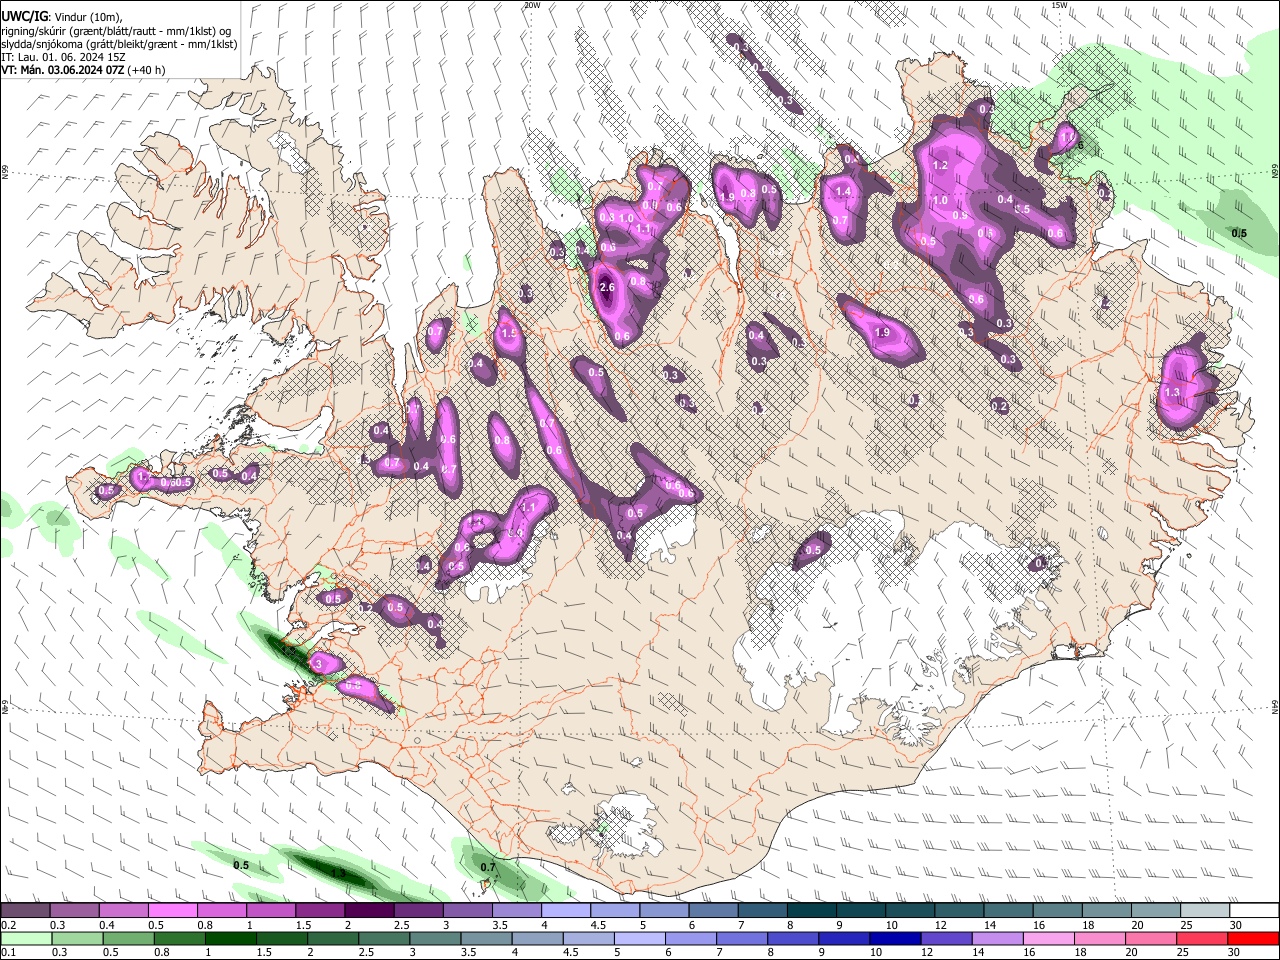Pick the magenta 1.5 snow legend swatch
Screen dimensions: 1280x960
point(320,911)
